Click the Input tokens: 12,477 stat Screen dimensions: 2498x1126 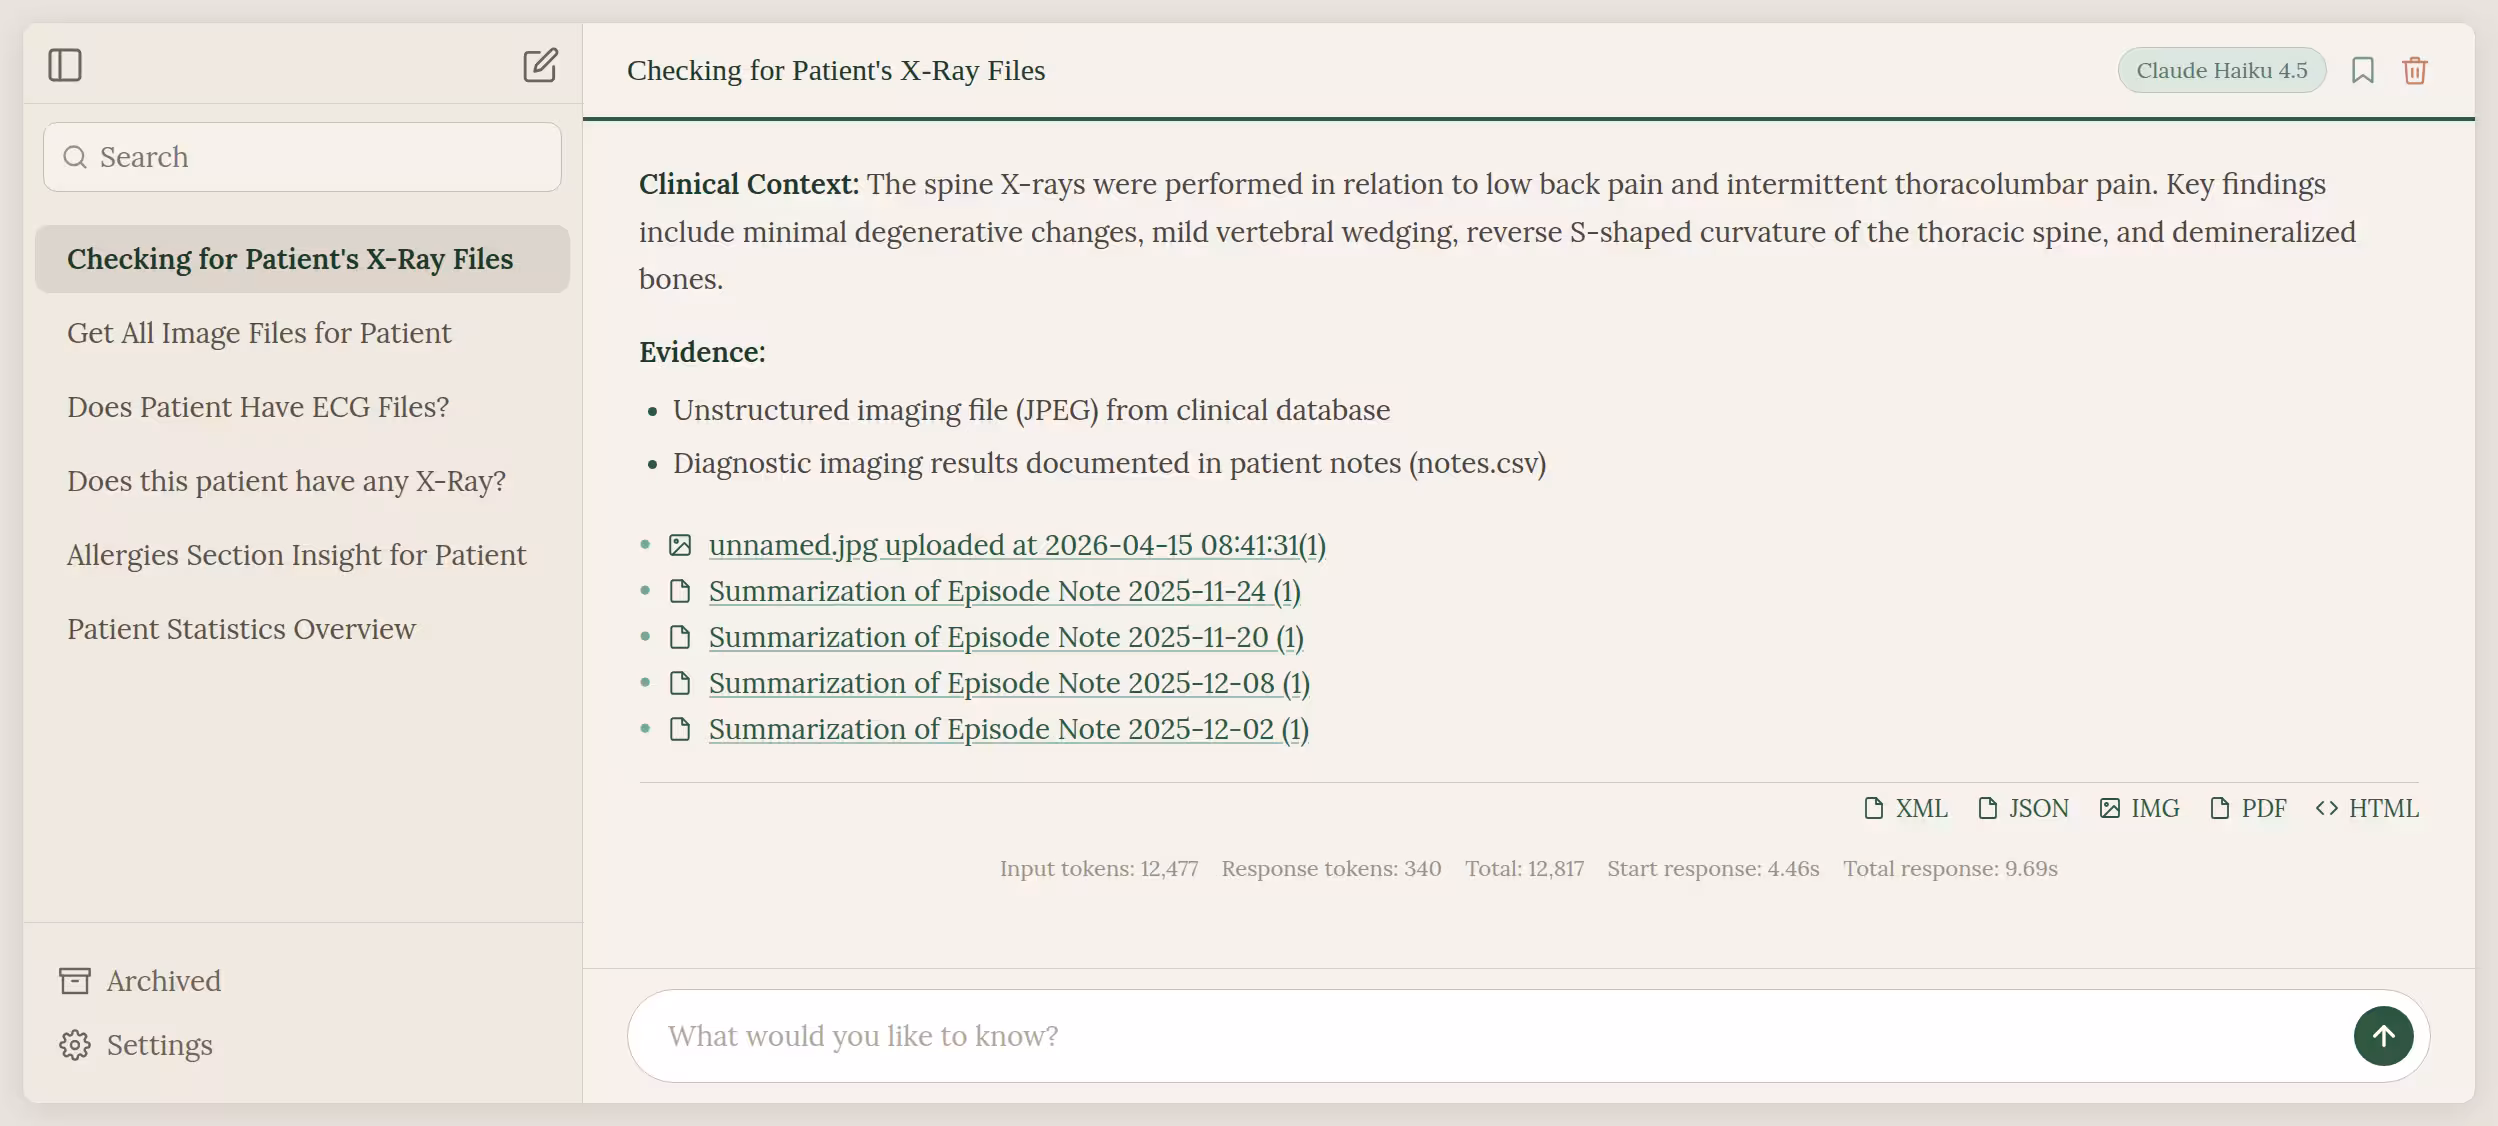pyautogui.click(x=1099, y=868)
